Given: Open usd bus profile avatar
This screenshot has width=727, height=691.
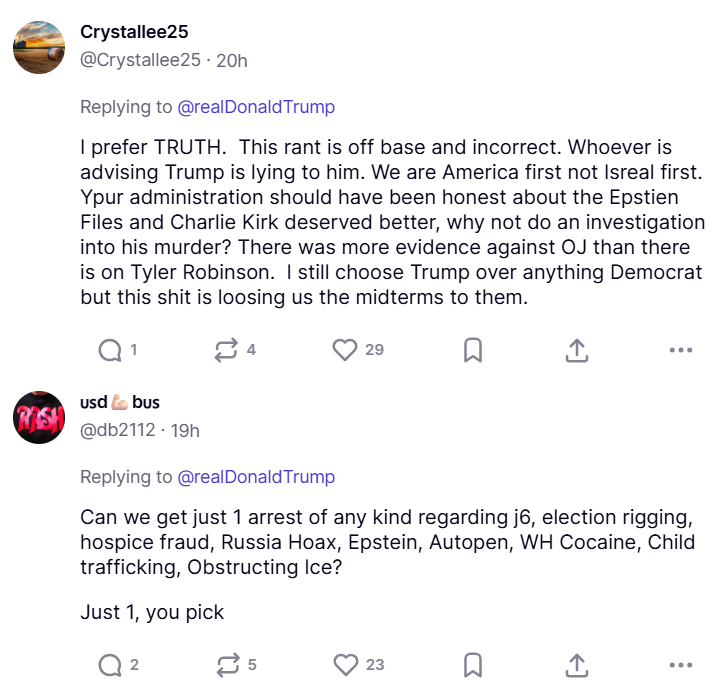Looking at the screenshot, I should 39,416.
